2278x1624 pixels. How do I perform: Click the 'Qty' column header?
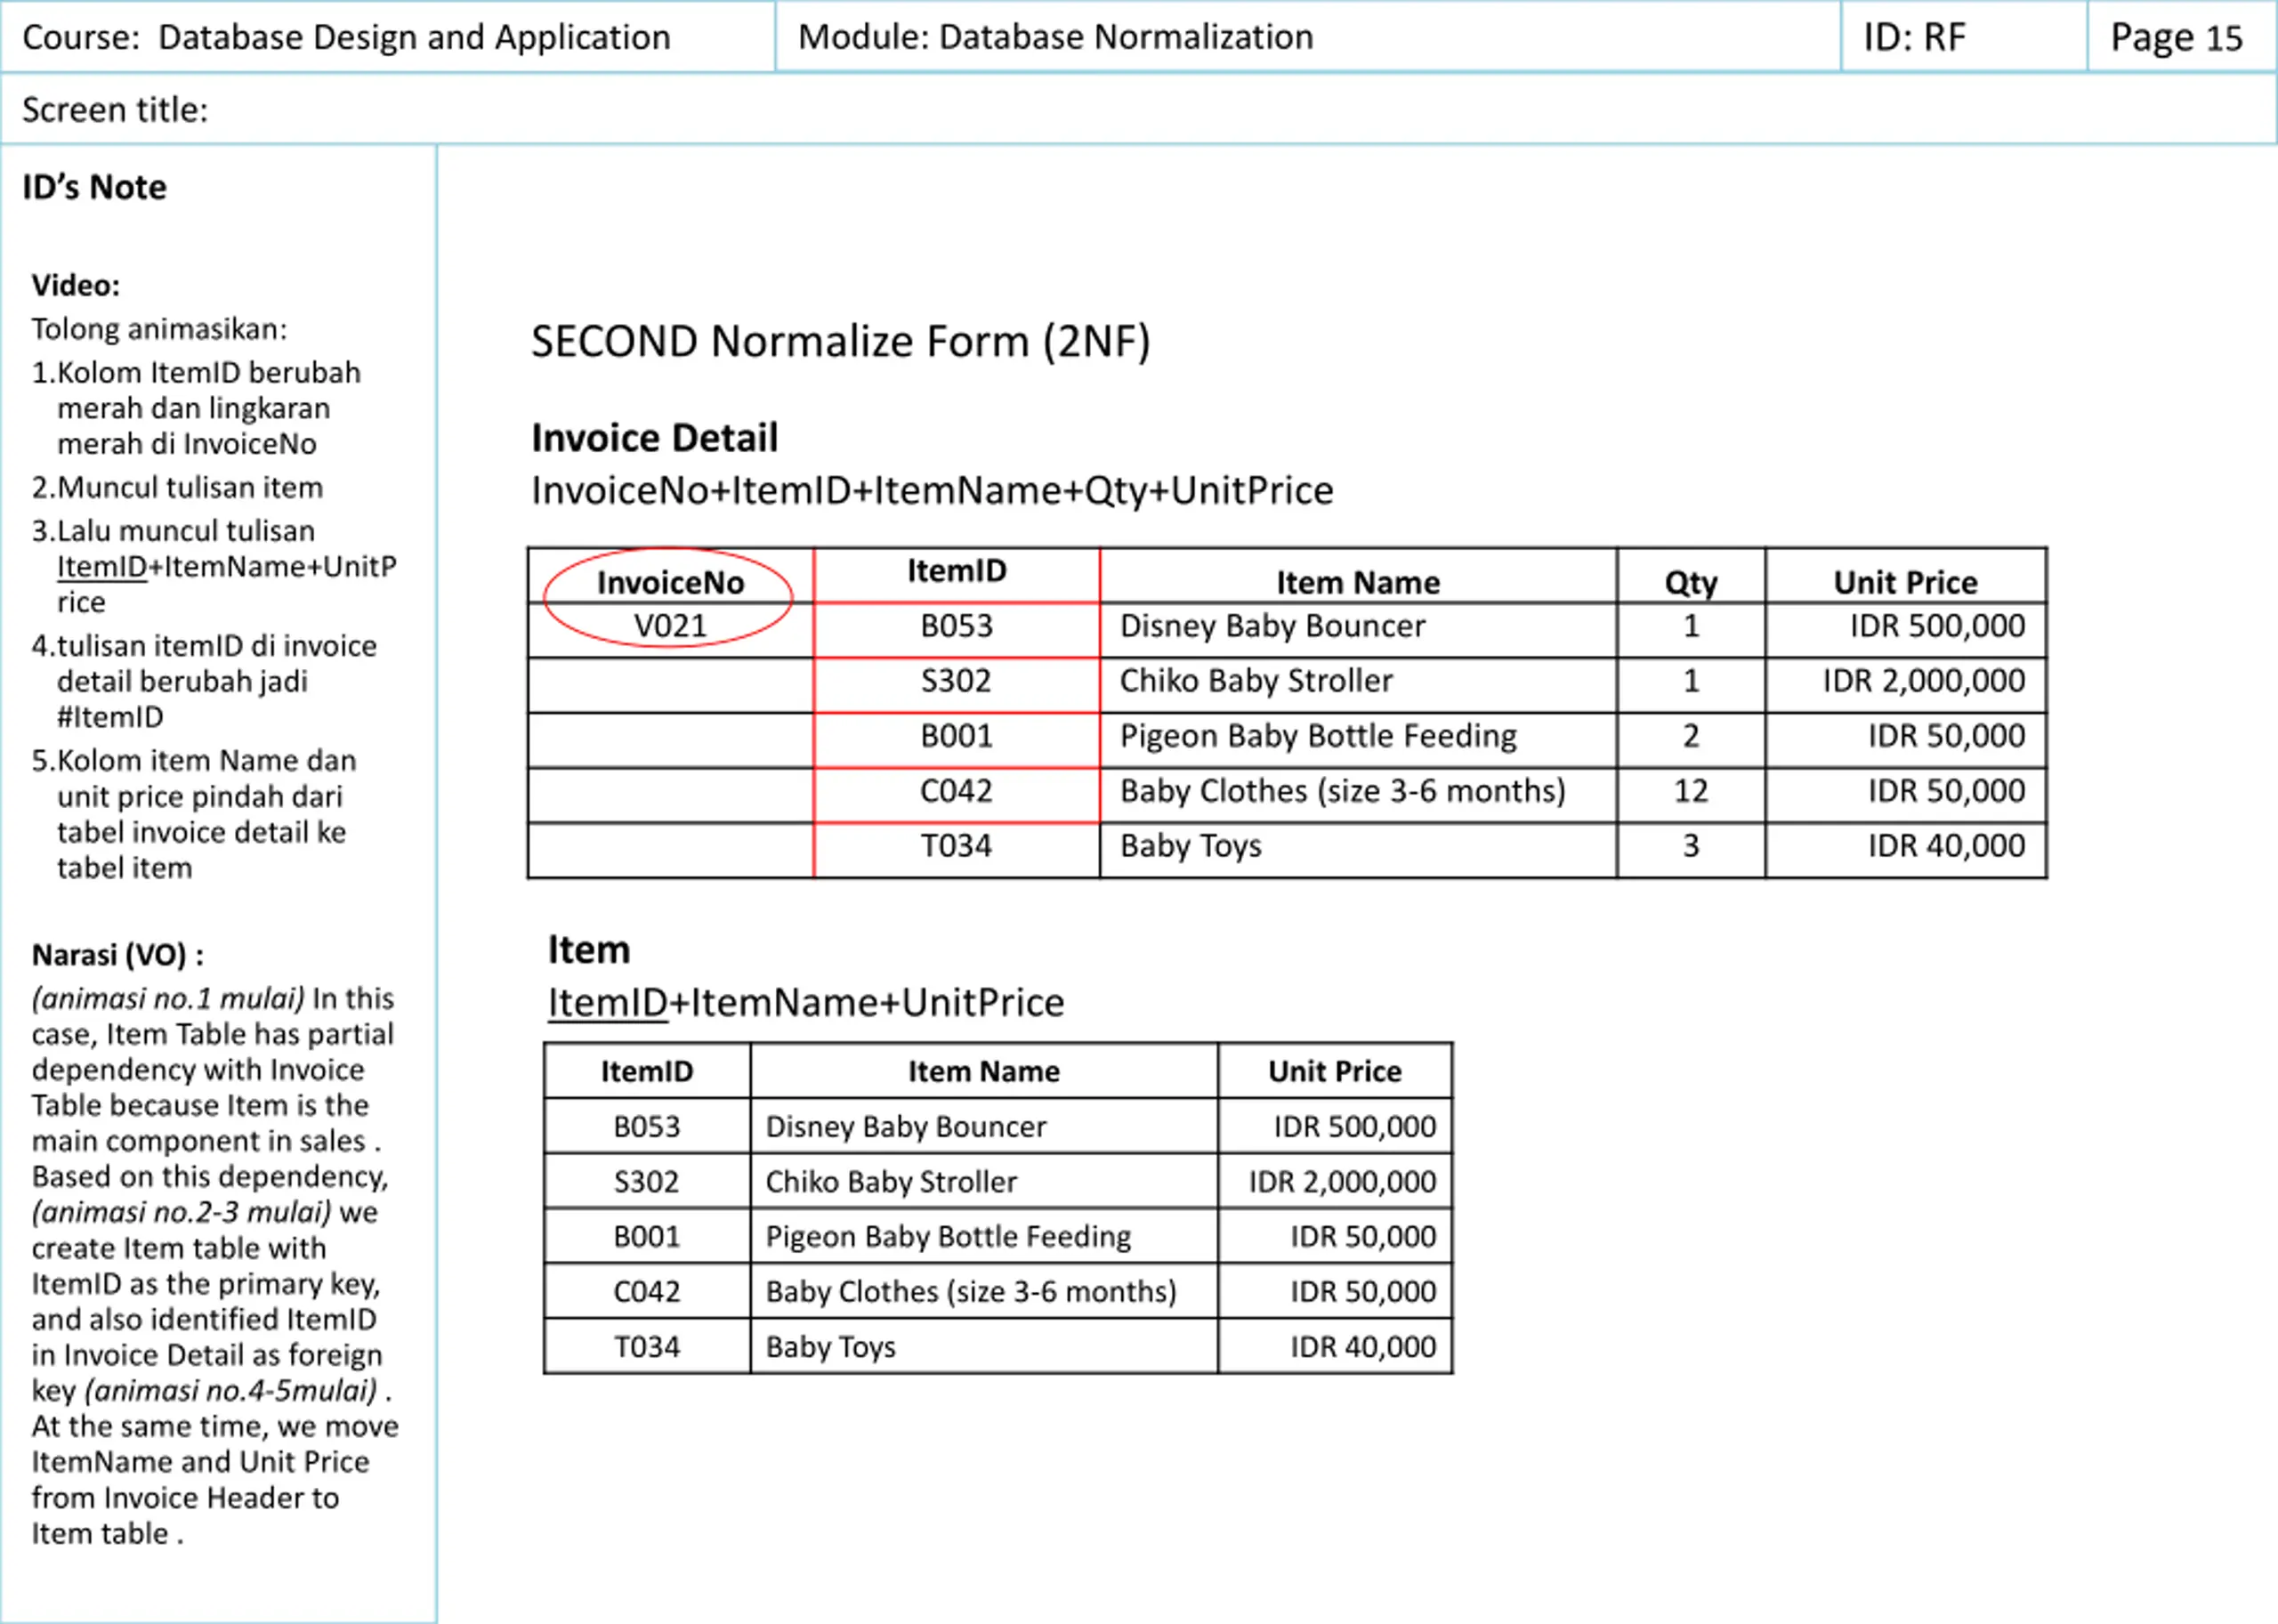pyautogui.click(x=1691, y=583)
